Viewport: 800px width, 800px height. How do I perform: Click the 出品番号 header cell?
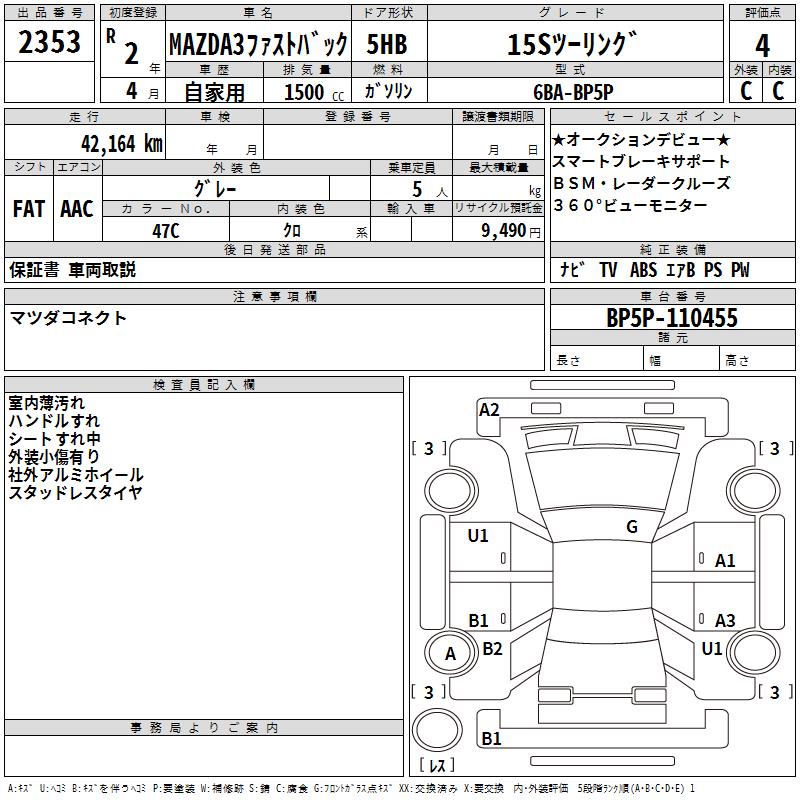point(49,13)
